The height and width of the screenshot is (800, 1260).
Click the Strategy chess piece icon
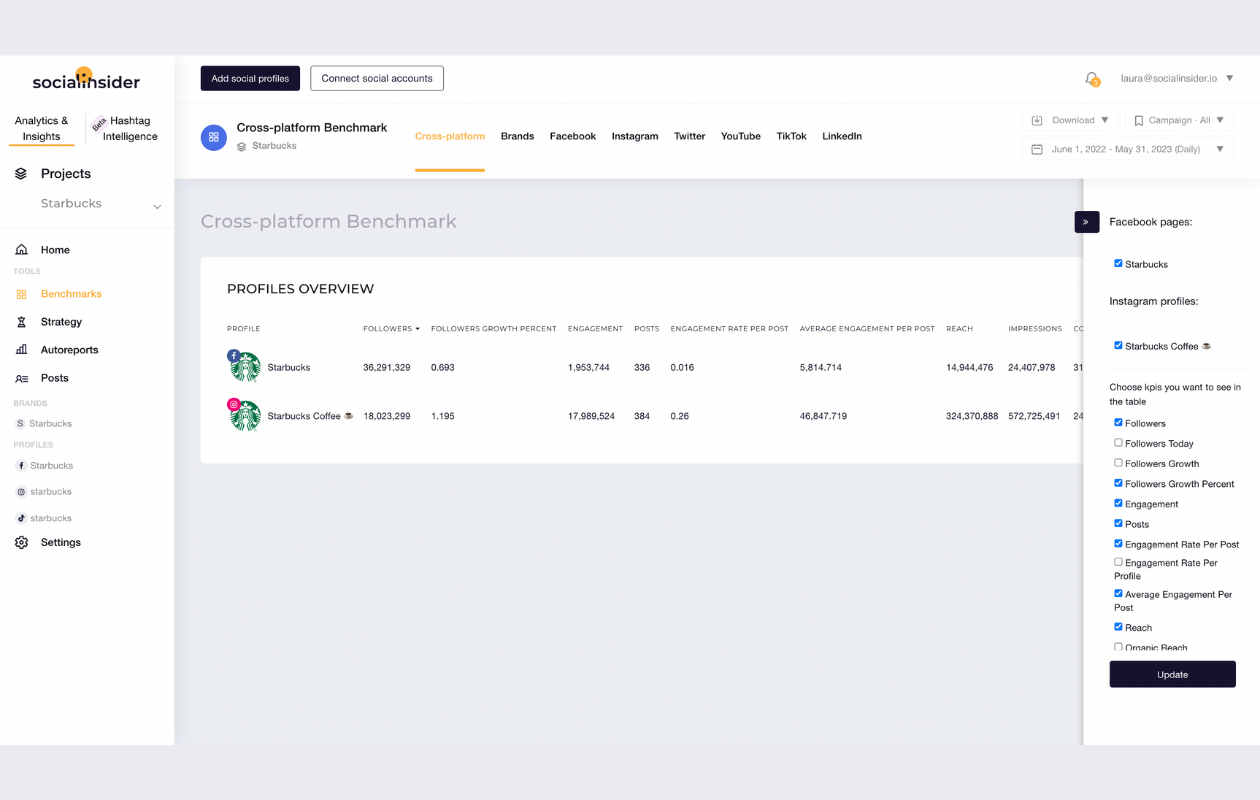tap(22, 322)
